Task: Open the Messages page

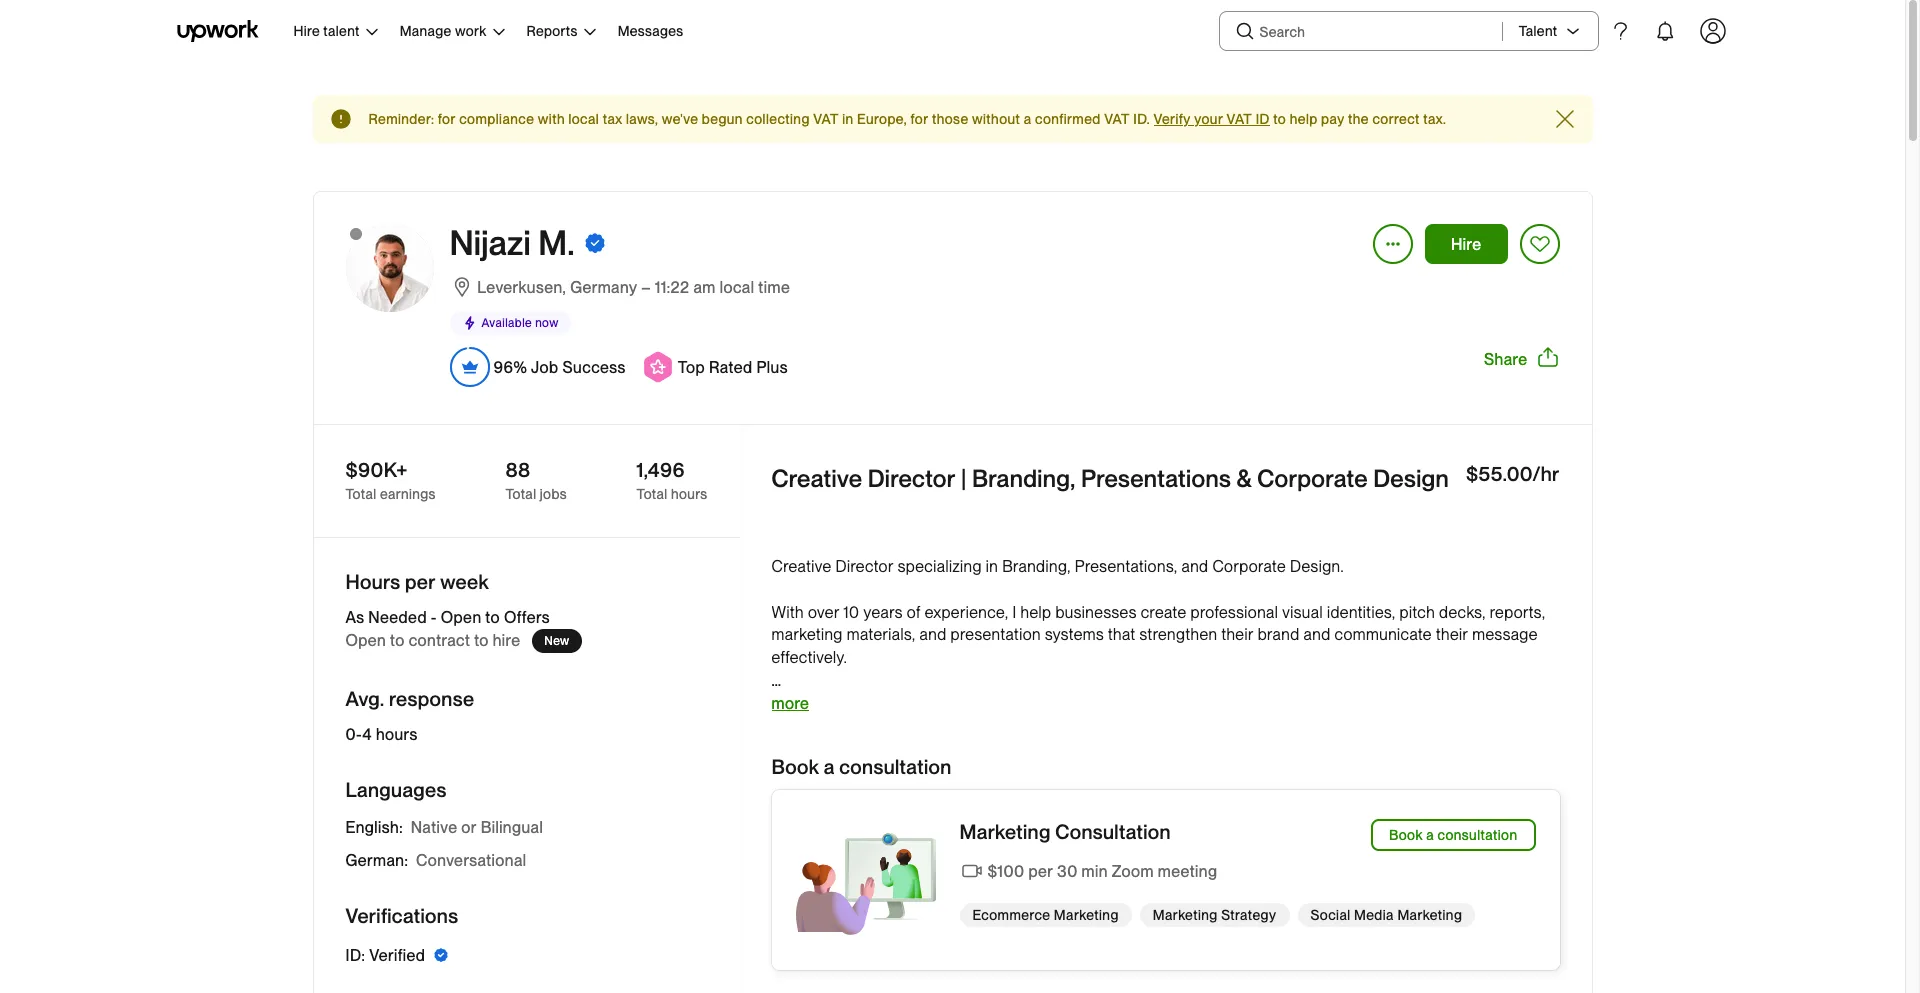Action: click(650, 31)
